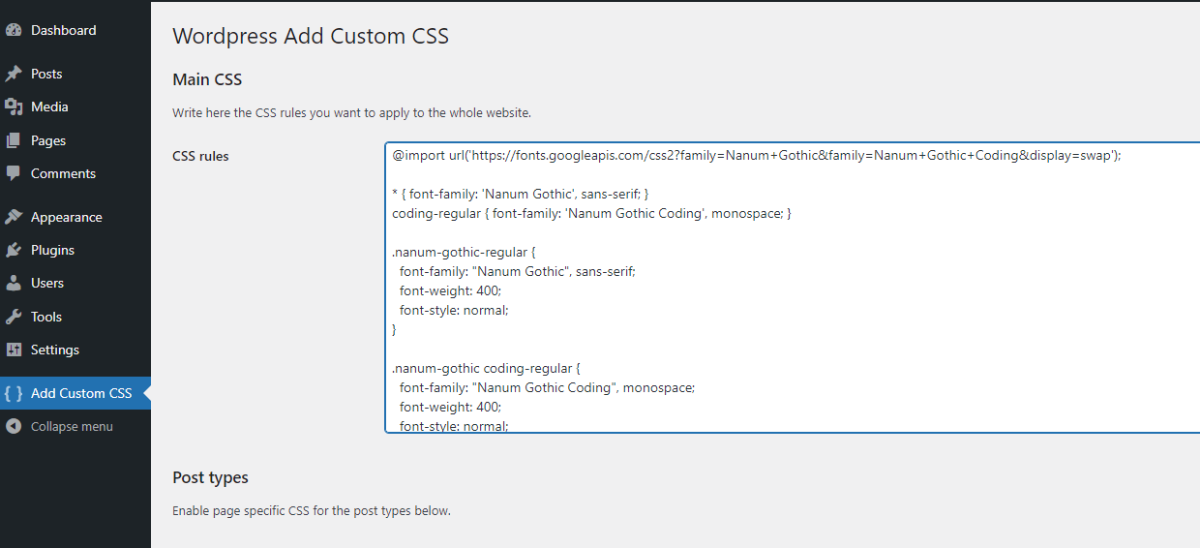
Task: Click the Posts pushpin icon
Action: click(13, 74)
